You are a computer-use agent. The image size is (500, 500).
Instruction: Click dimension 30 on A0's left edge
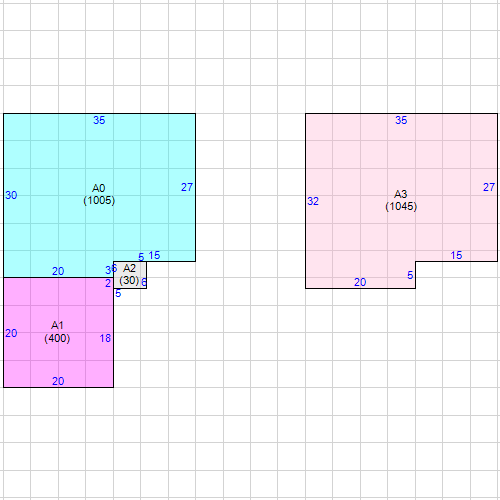(x=11, y=195)
